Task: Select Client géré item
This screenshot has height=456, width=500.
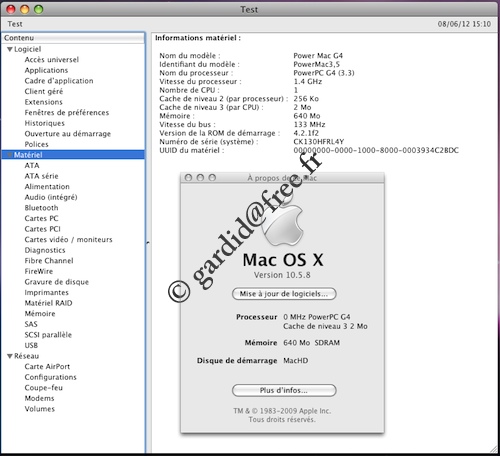Action: [x=44, y=91]
